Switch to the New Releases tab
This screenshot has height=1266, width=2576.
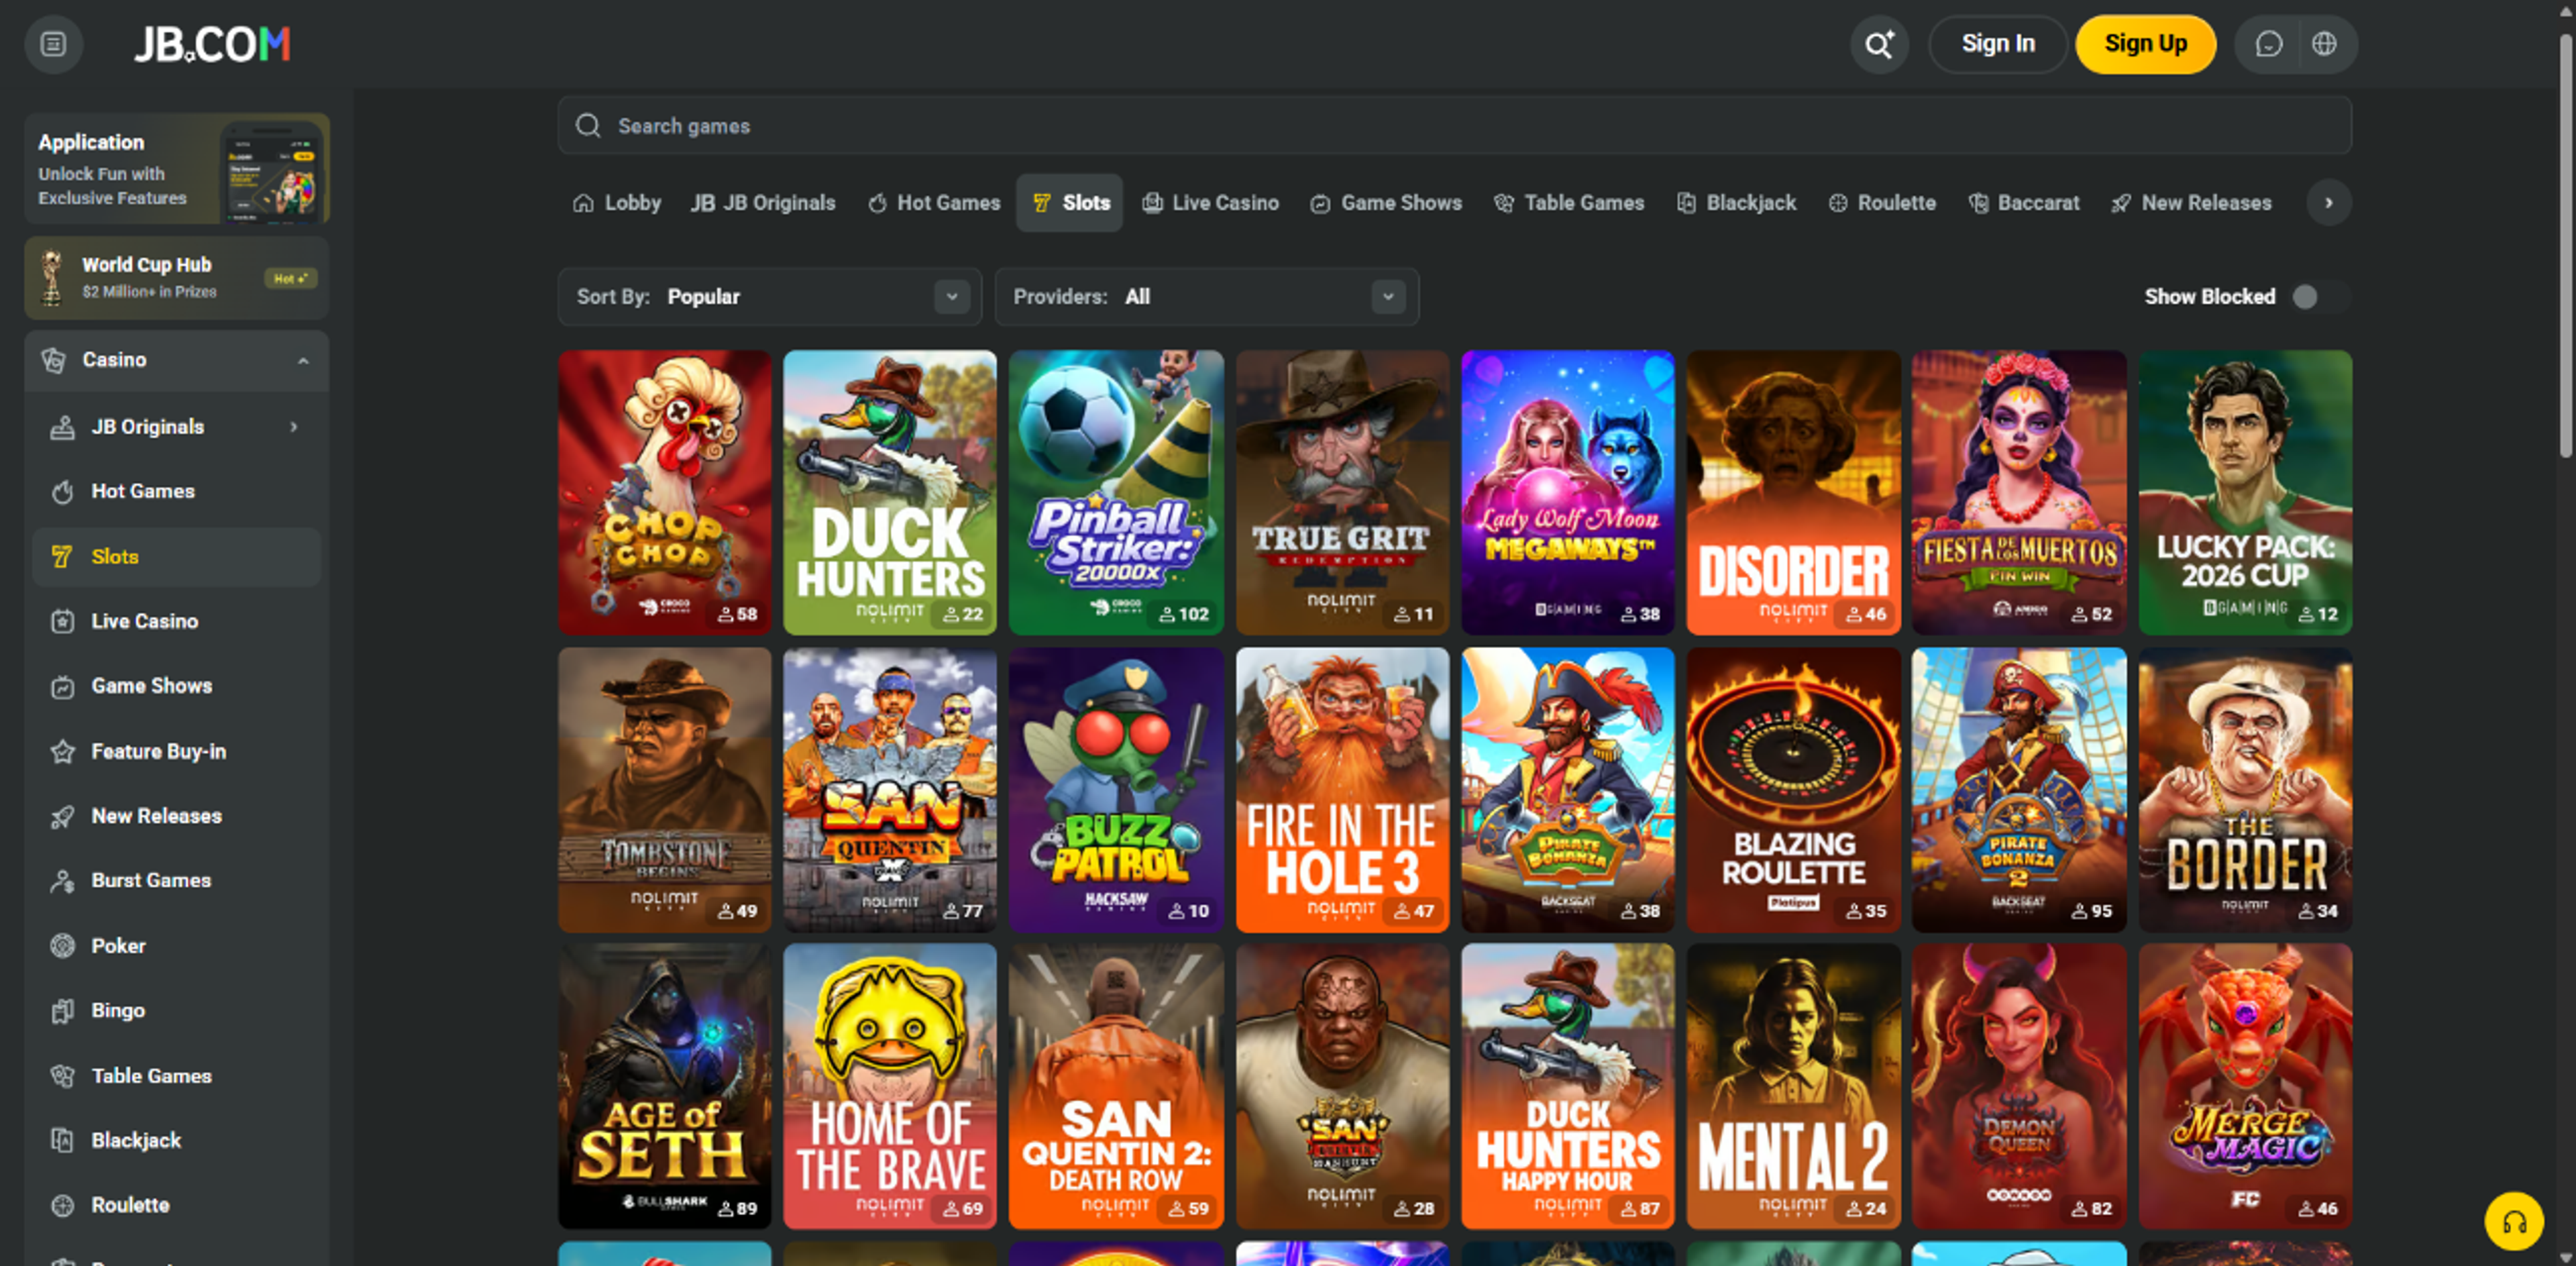(2191, 203)
